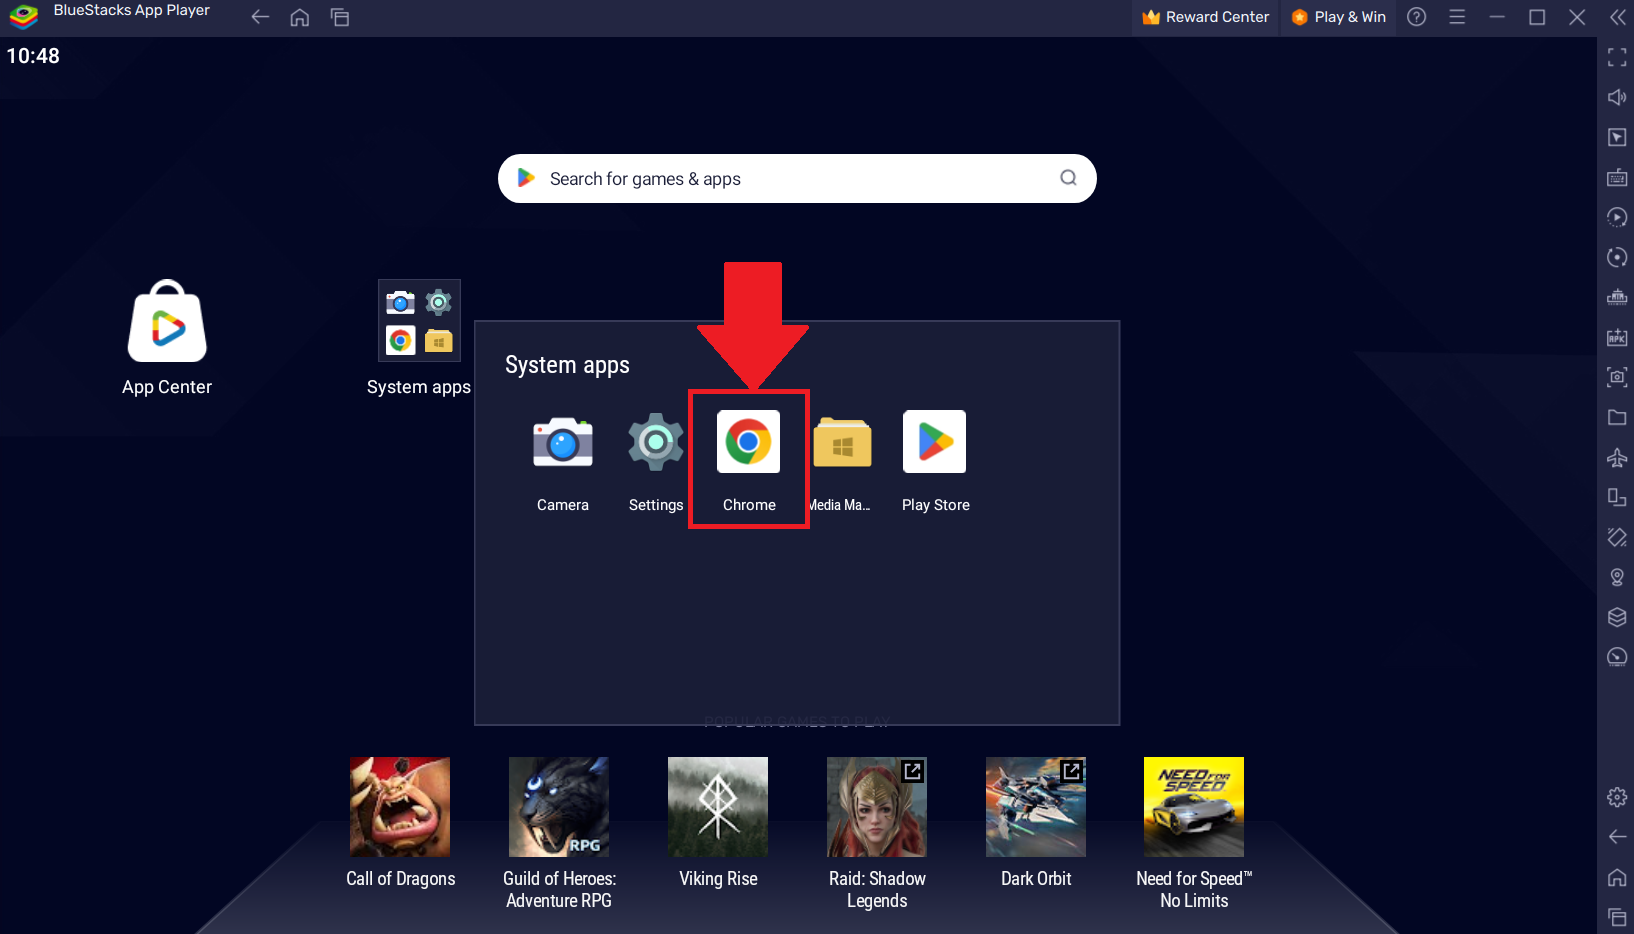Open Guild of Heroes: Adventure RPG
1634x934 pixels.
pos(559,806)
